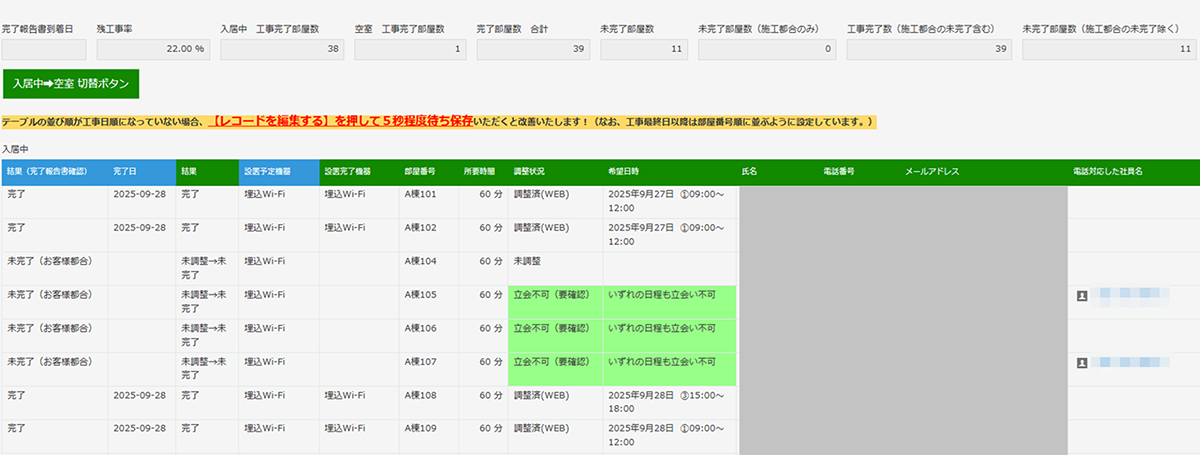Click the user icon in the A棟107 row

click(x=1082, y=363)
